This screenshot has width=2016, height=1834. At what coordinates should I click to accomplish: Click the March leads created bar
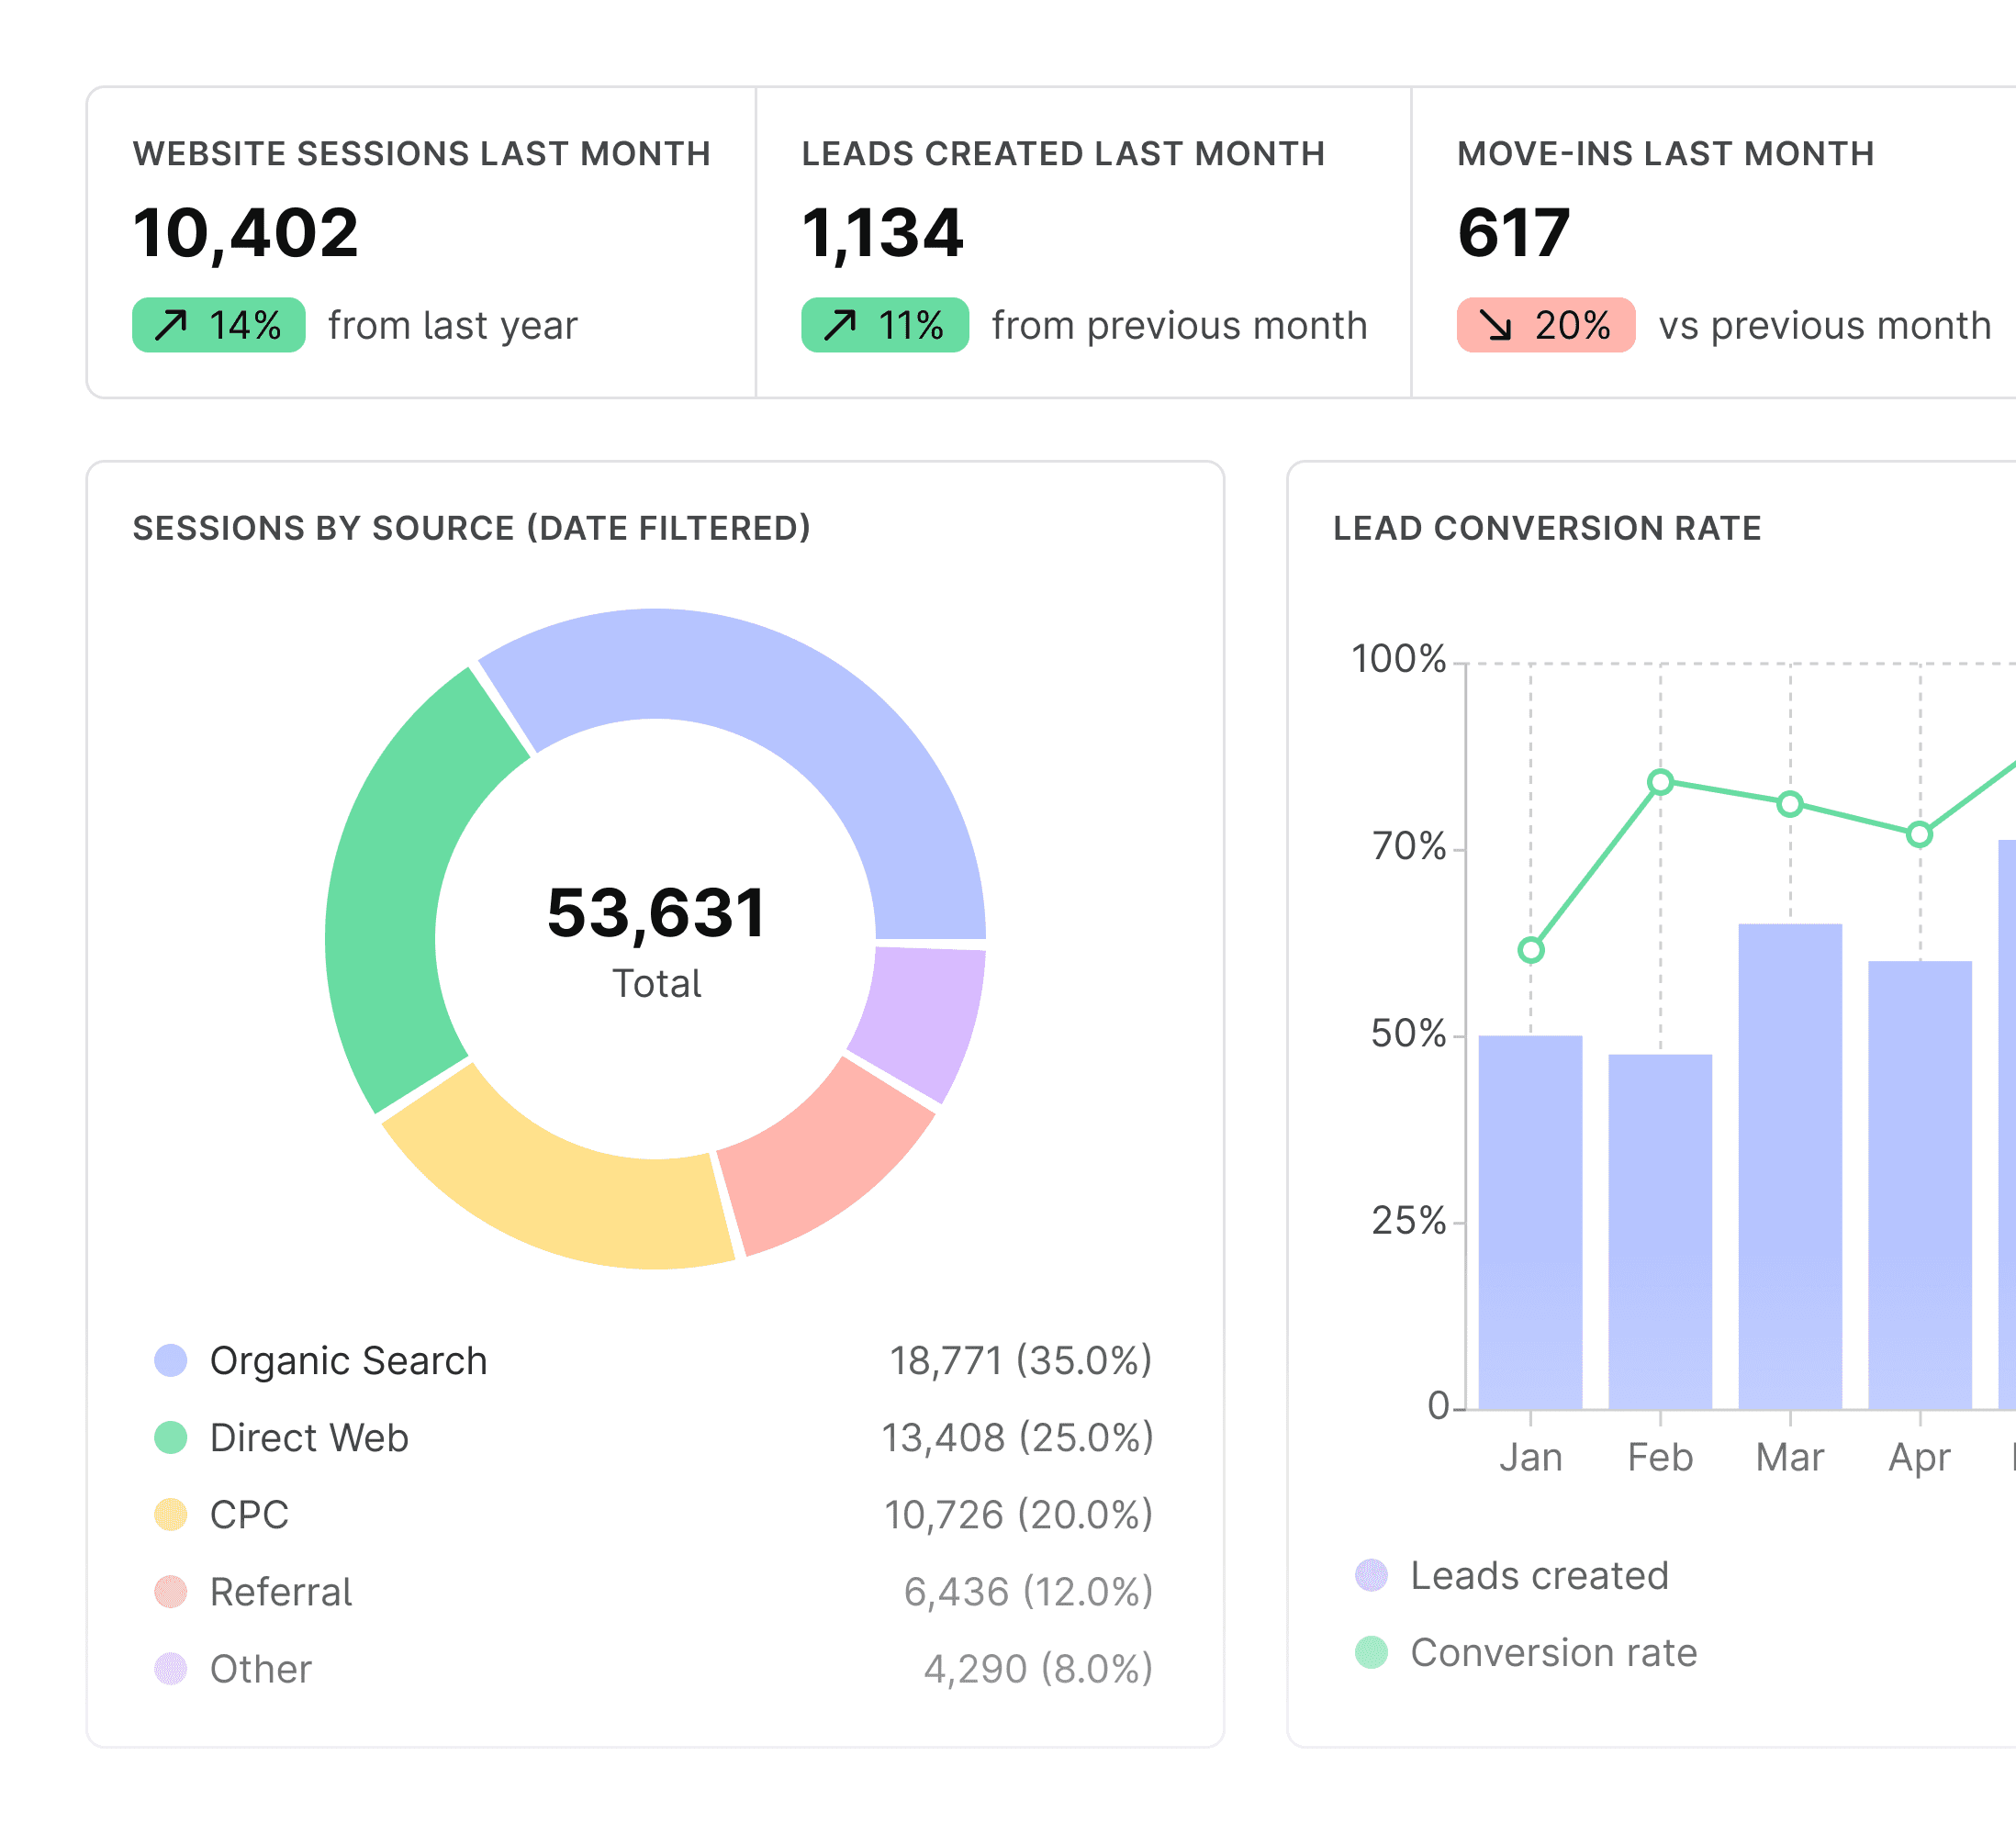[1790, 1165]
